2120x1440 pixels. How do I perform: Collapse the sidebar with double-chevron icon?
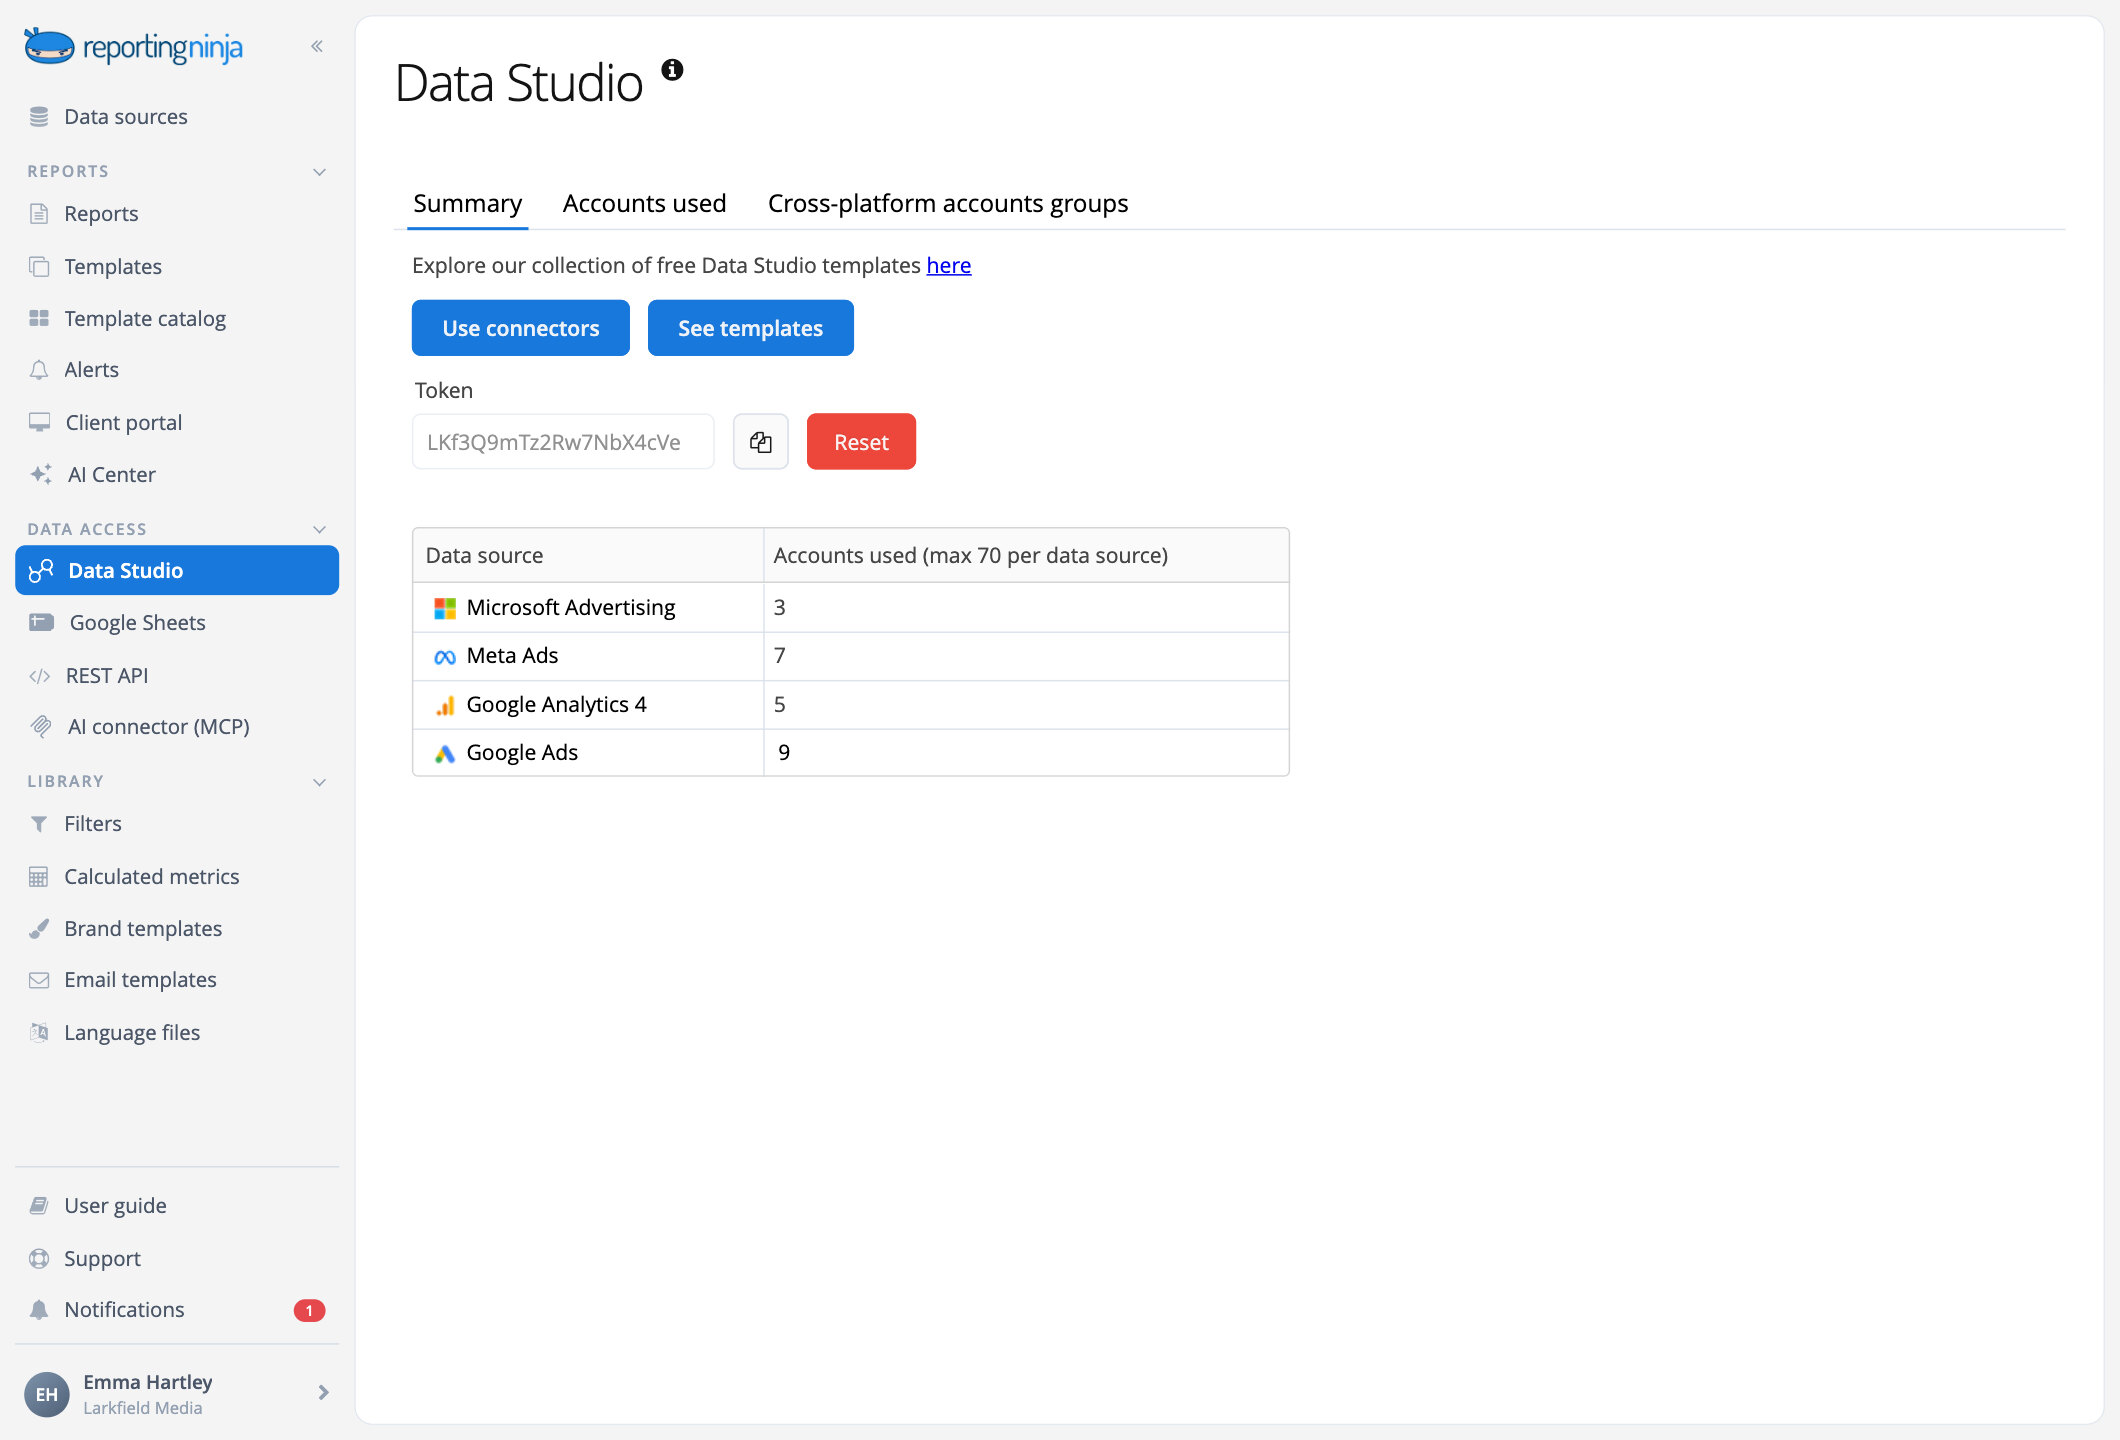[x=317, y=46]
